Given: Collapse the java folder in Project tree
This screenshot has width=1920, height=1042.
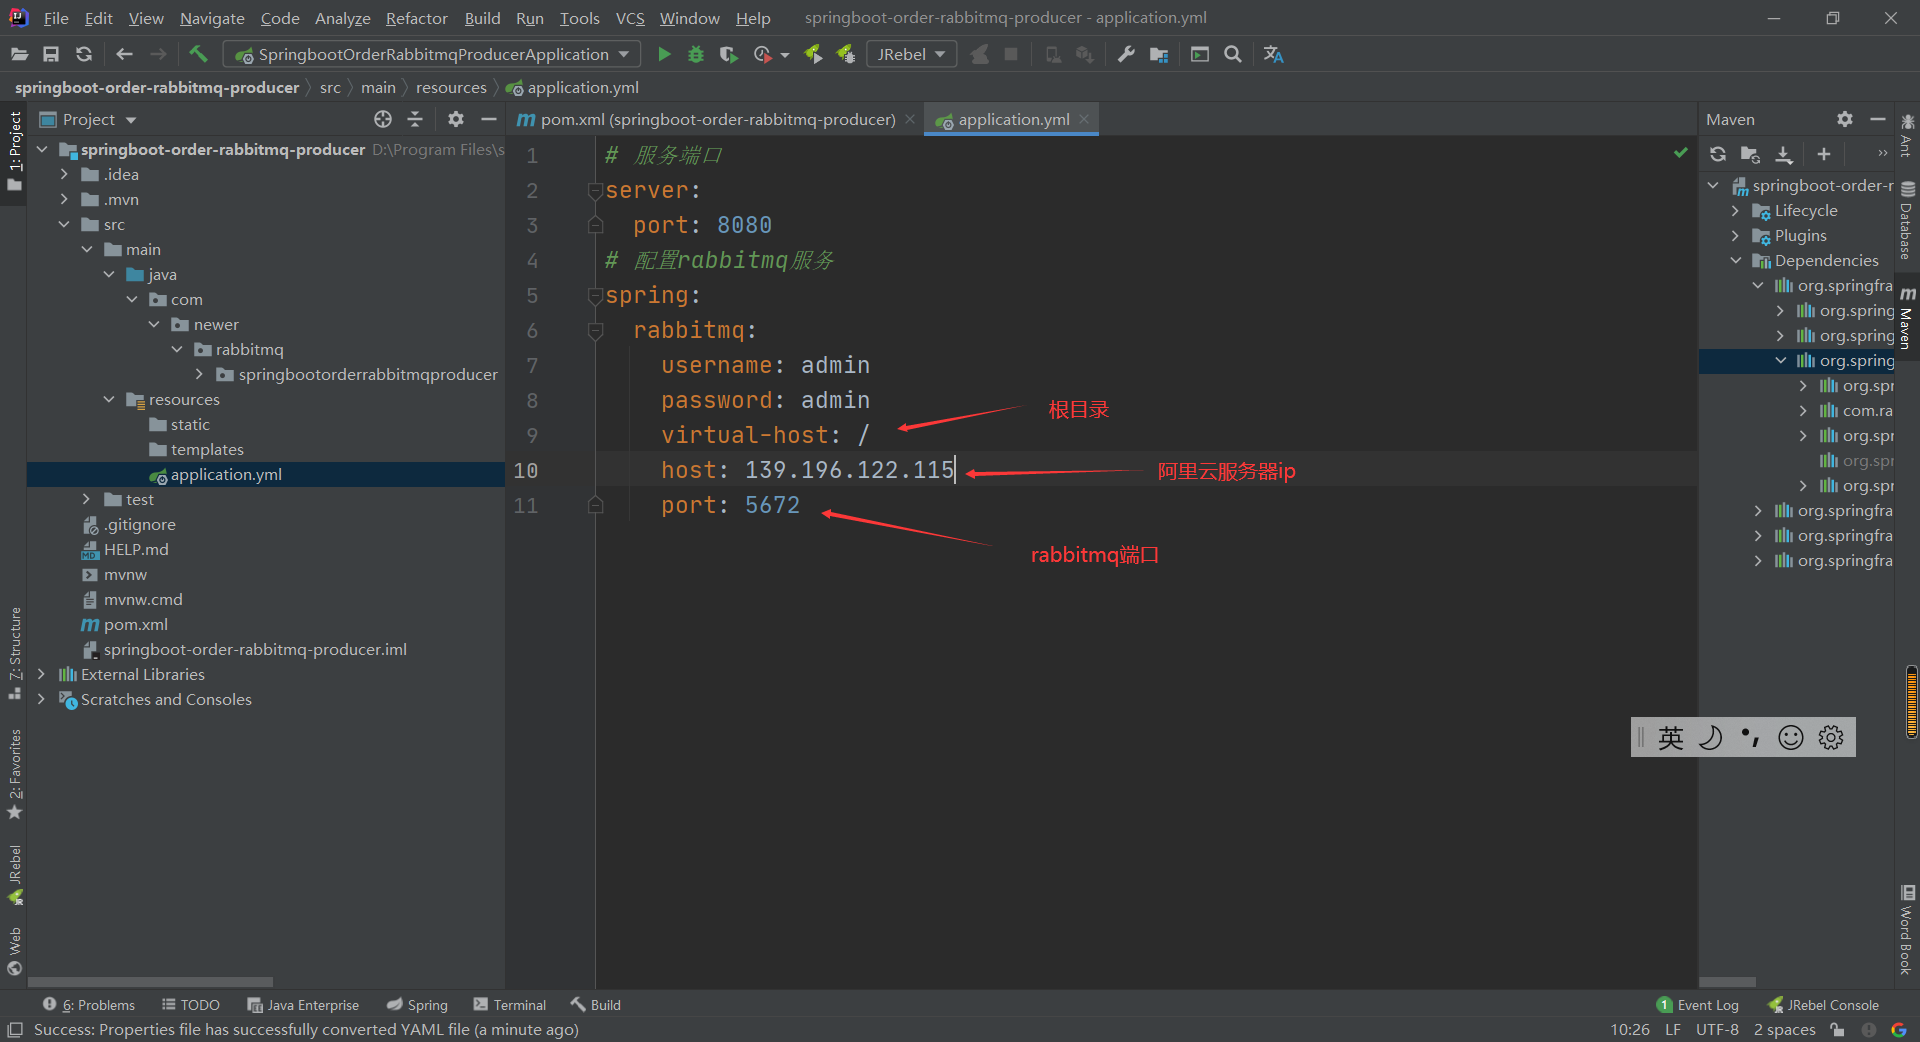Looking at the screenshot, I should tap(110, 274).
